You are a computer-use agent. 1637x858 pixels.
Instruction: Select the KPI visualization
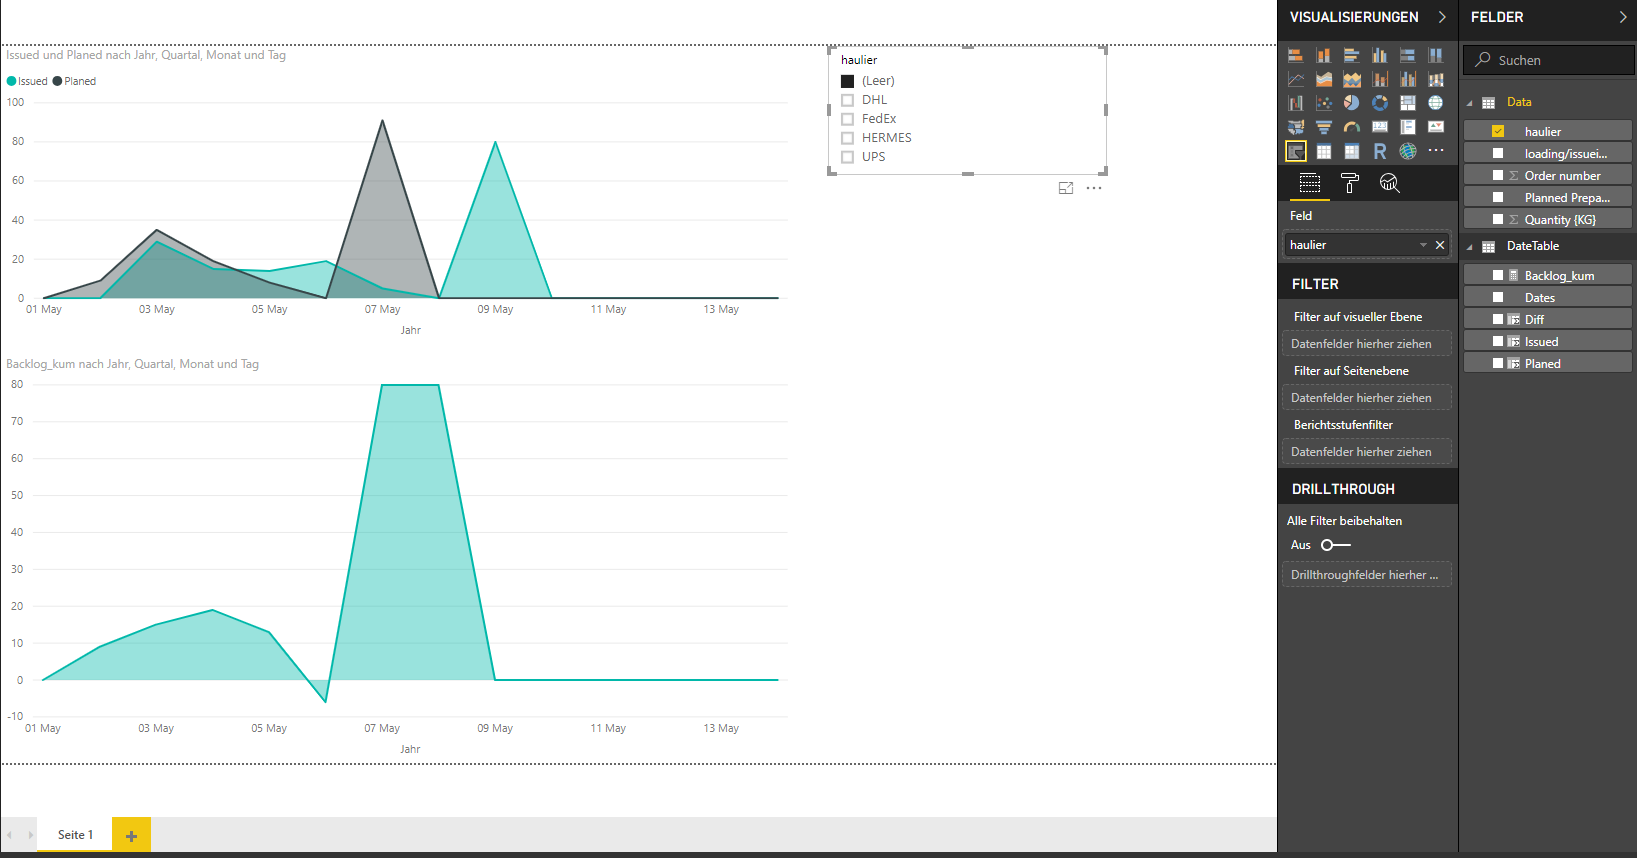(1436, 127)
